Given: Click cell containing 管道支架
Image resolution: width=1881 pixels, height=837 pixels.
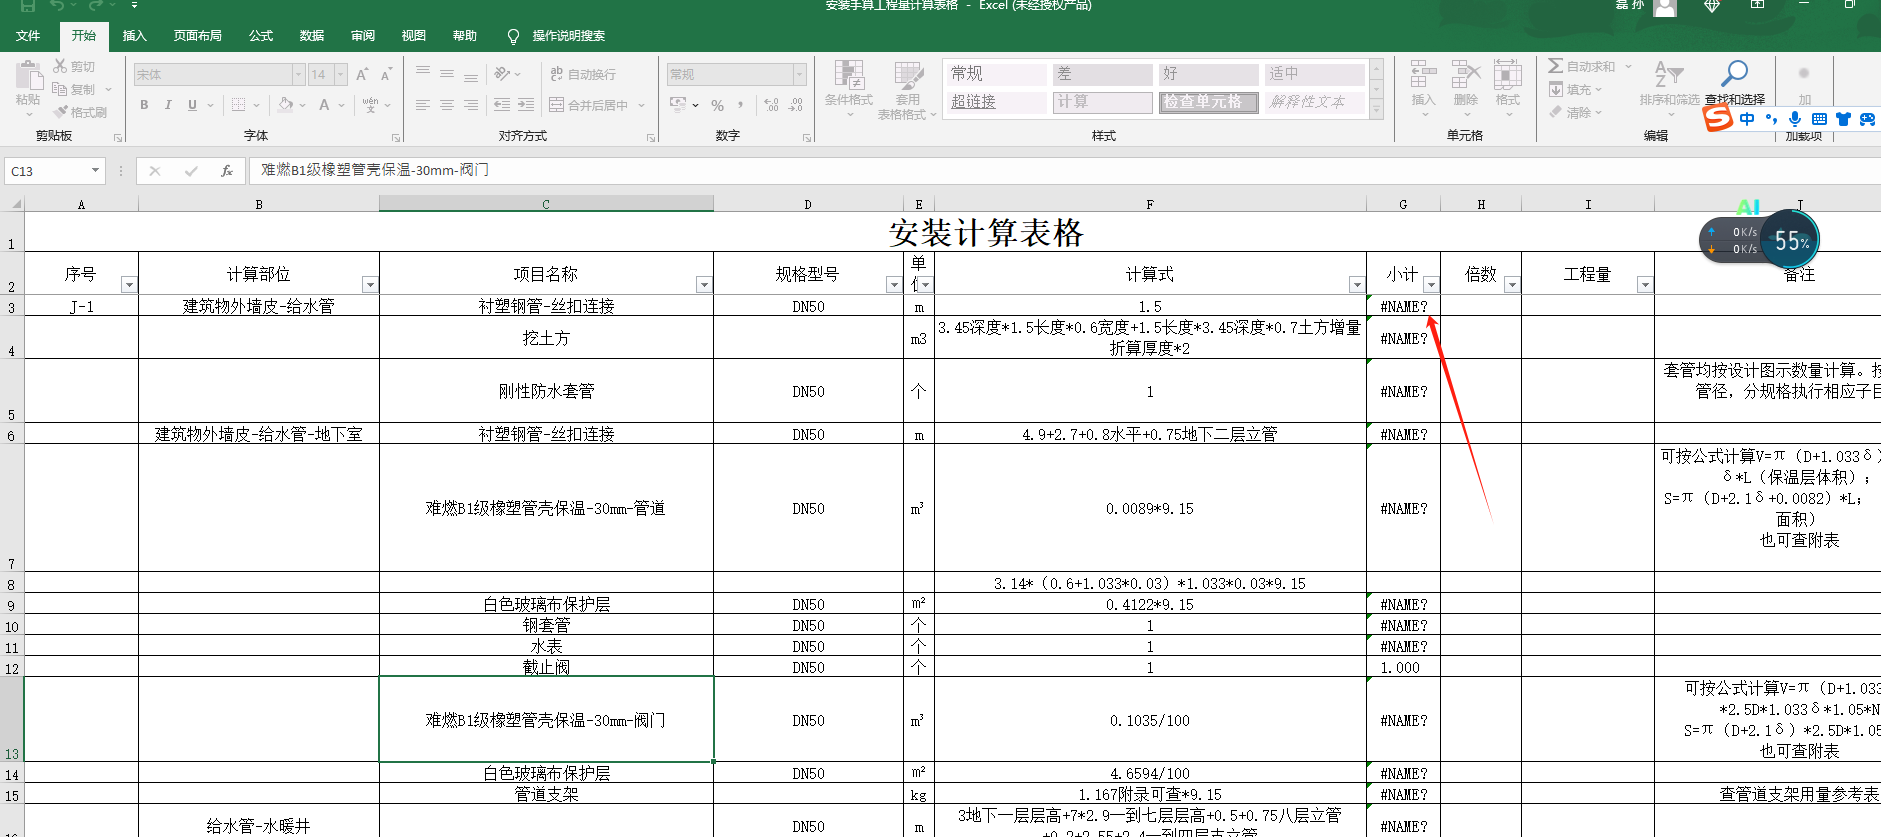Looking at the screenshot, I should point(546,794).
